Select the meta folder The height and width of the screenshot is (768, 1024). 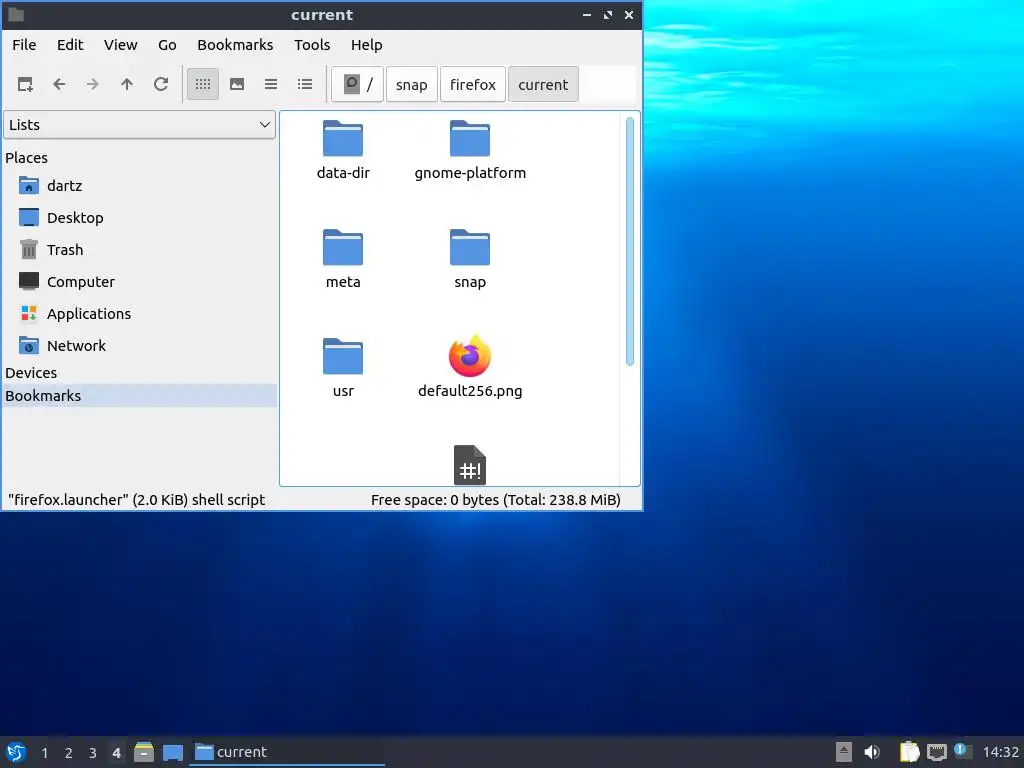[343, 259]
